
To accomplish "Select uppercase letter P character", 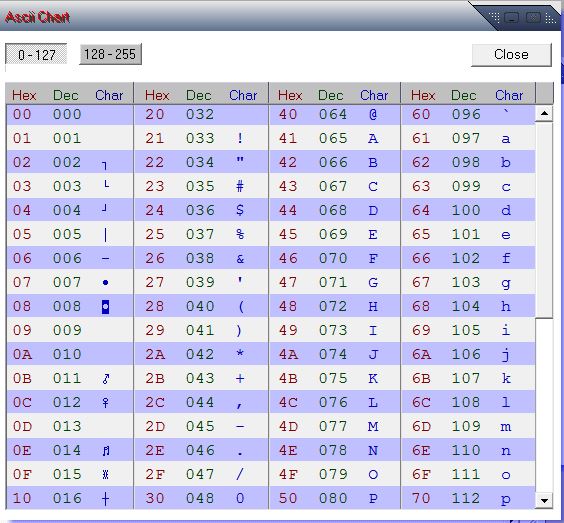I will coord(373,499).
